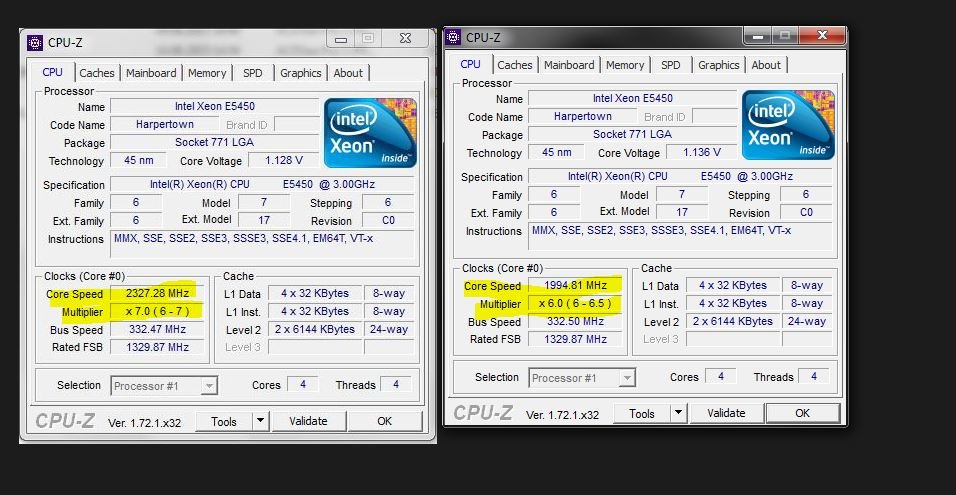Image resolution: width=956 pixels, height=495 pixels.
Task: Open Mainboard tab in right CPU-Z window
Action: tap(569, 65)
